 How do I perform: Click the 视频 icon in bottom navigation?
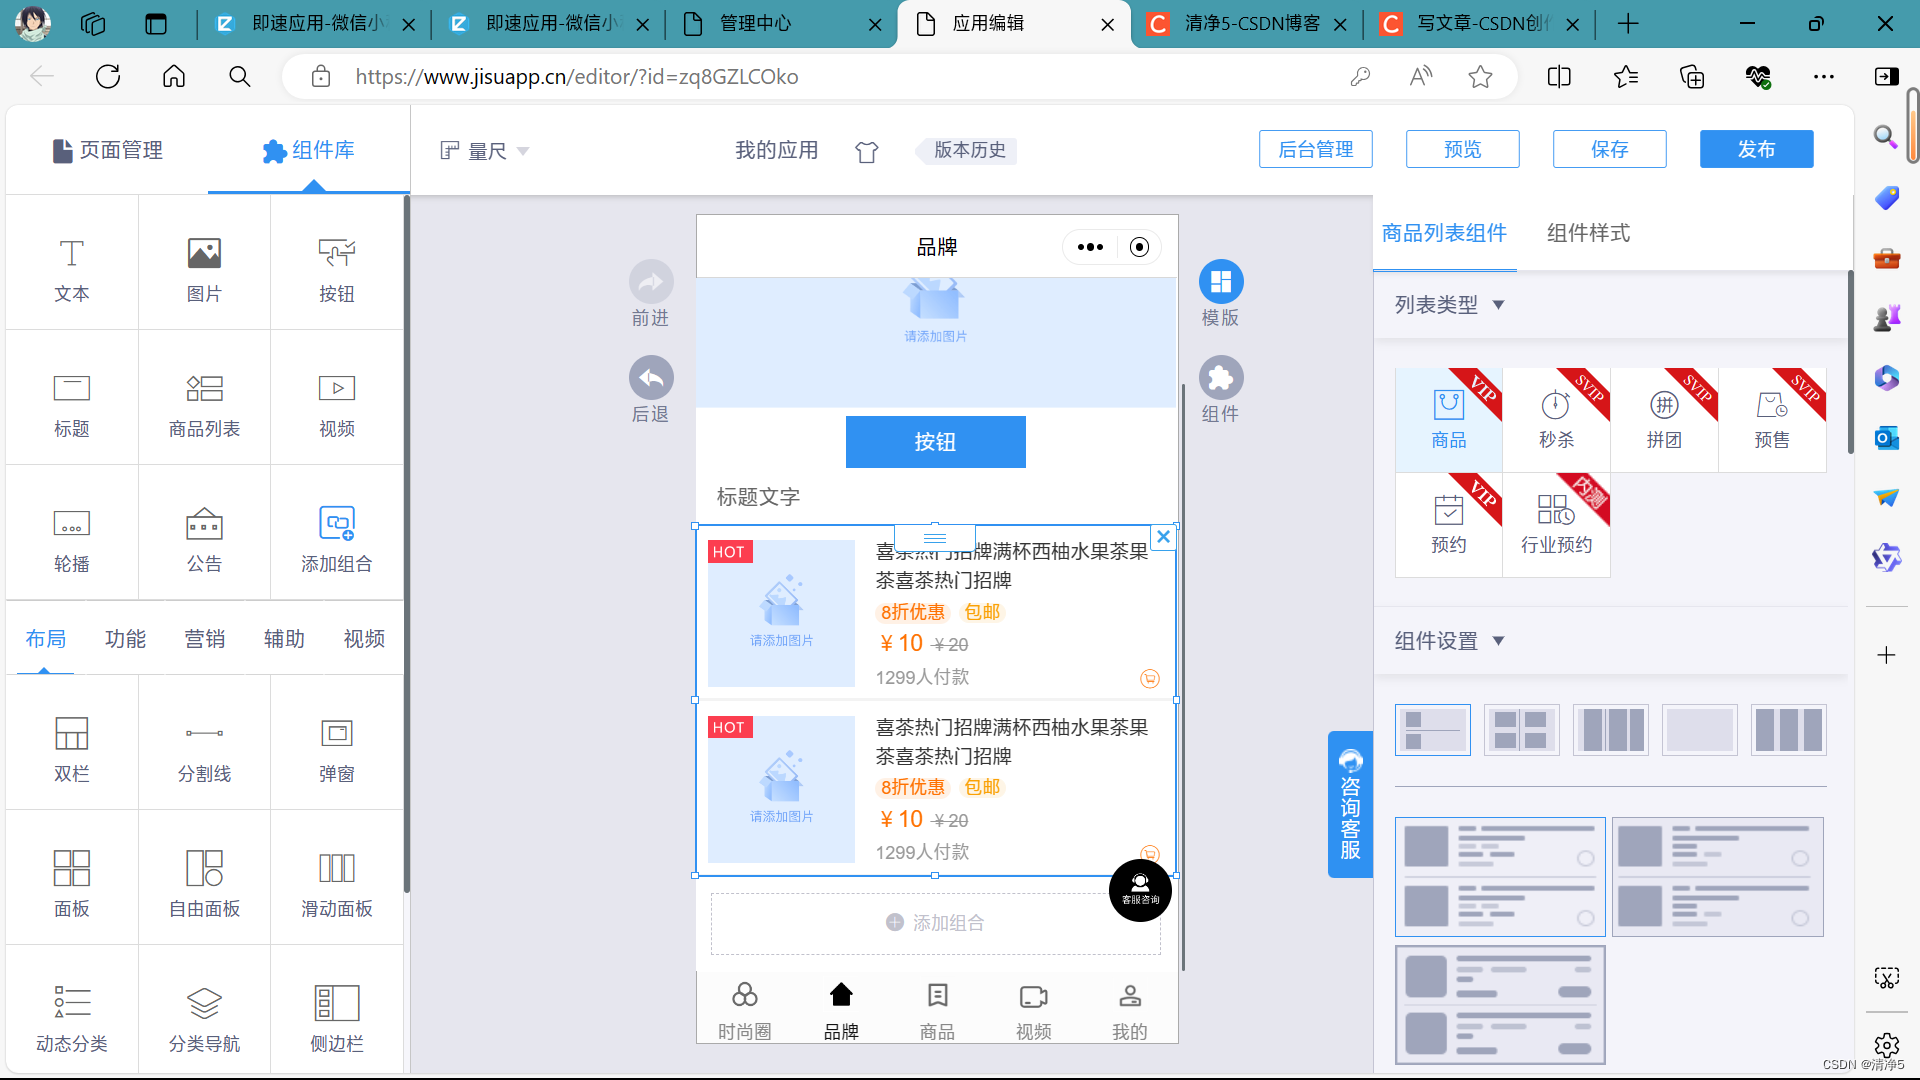(x=1033, y=997)
